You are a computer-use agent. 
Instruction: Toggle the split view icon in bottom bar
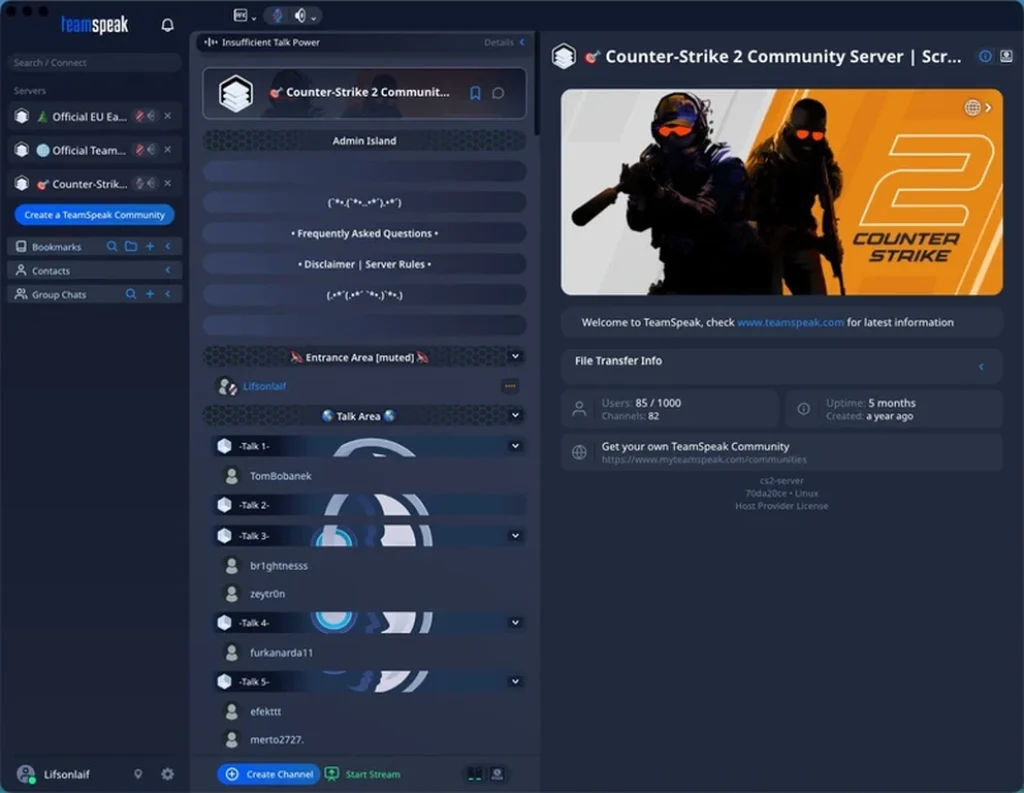coord(475,774)
